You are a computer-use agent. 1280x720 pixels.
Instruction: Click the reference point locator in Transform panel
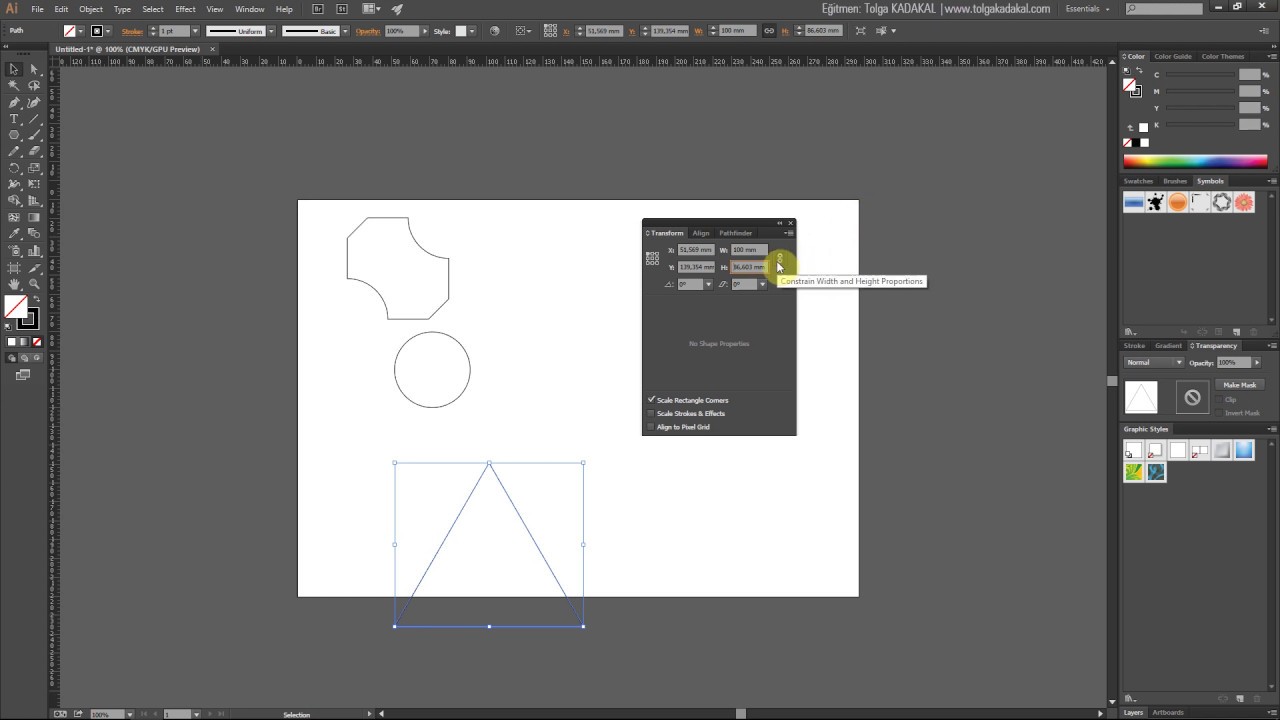(652, 258)
